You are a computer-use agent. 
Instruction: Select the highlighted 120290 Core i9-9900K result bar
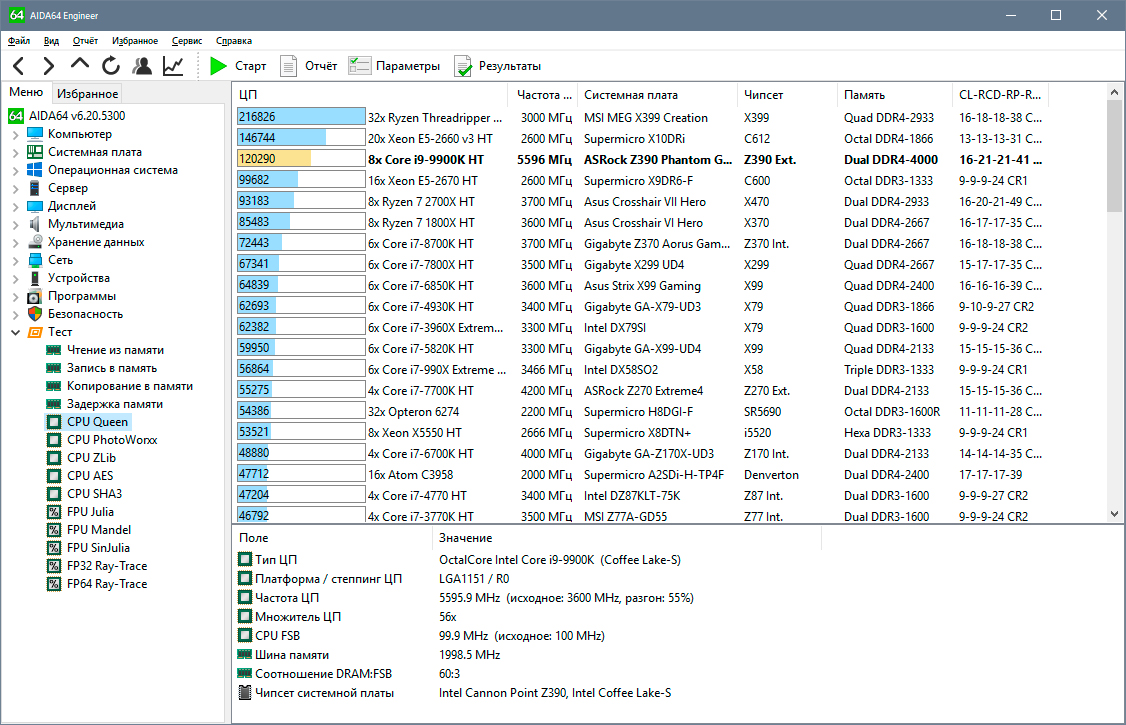pos(301,159)
